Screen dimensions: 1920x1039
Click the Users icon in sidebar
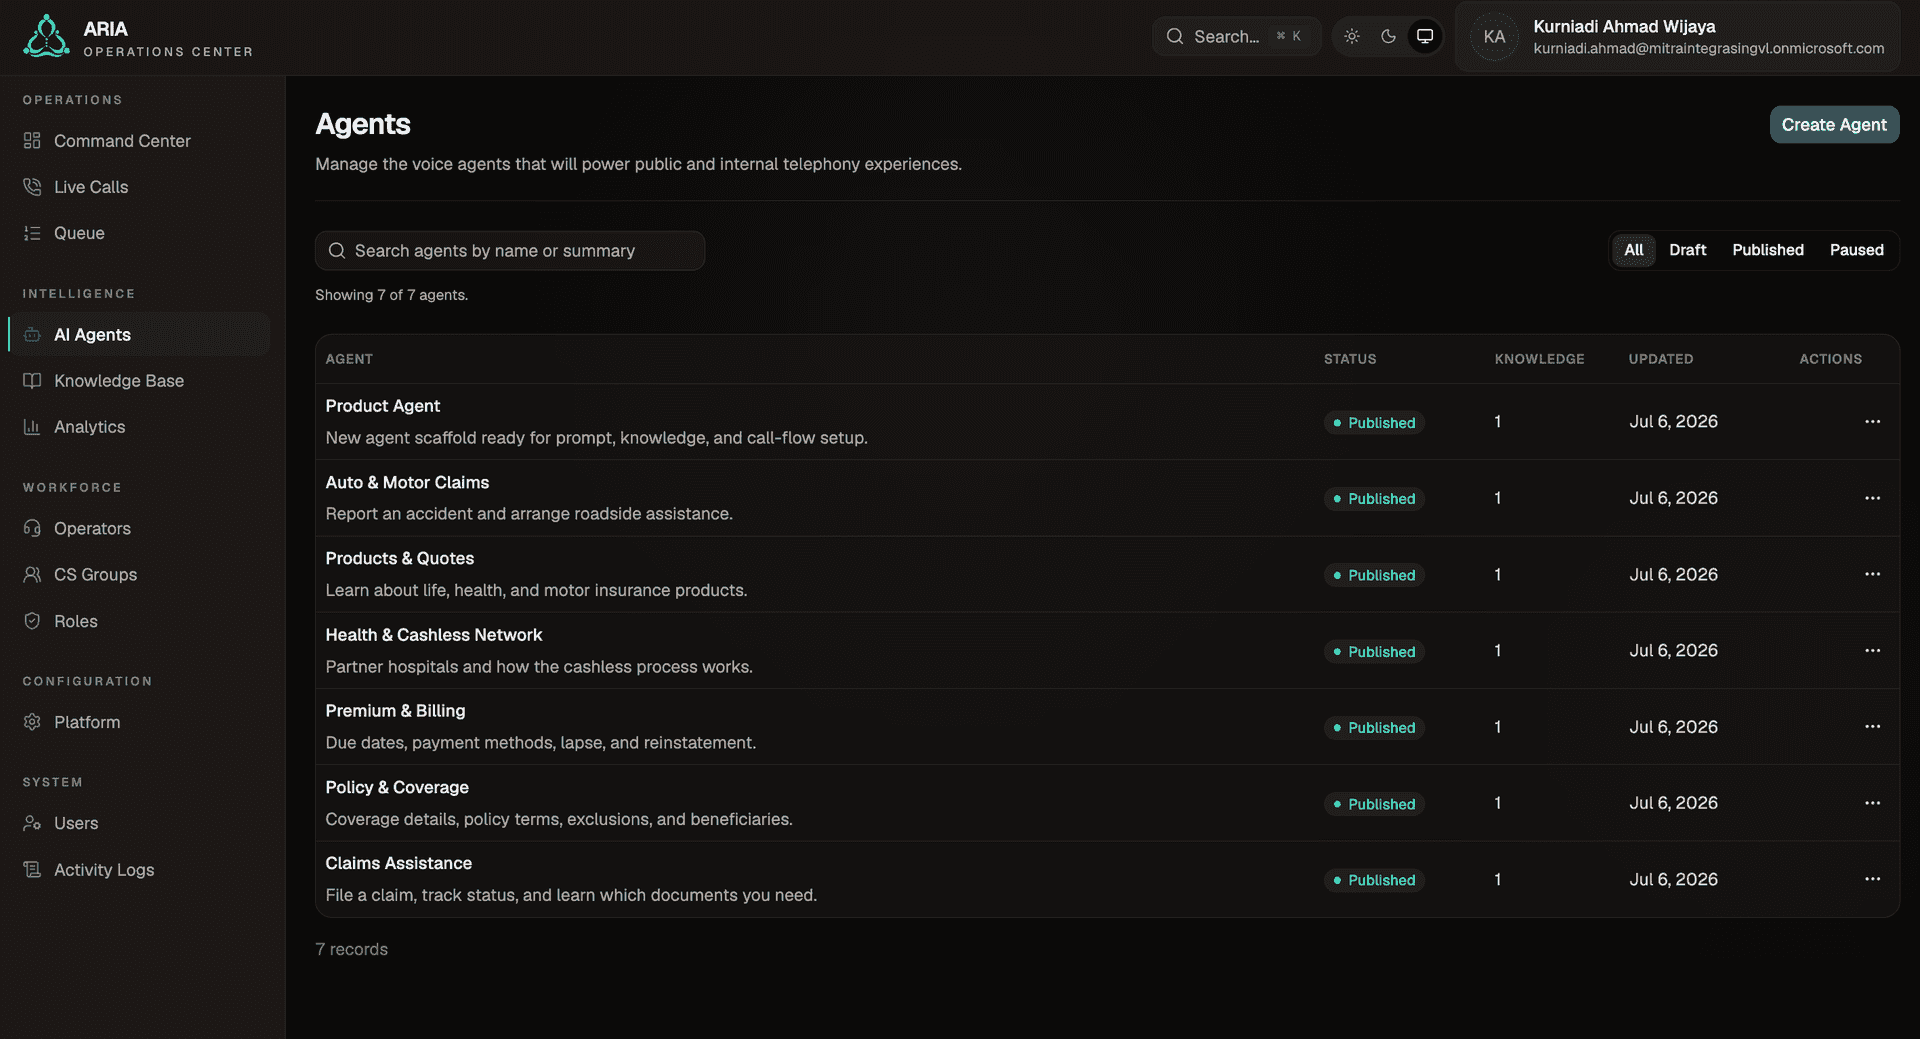(32, 823)
